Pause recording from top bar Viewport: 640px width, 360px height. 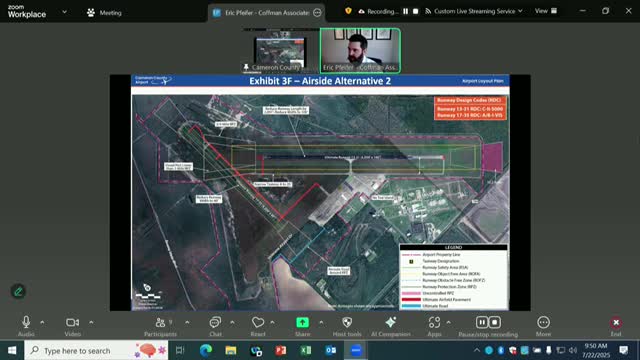pyautogui.click(x=405, y=11)
